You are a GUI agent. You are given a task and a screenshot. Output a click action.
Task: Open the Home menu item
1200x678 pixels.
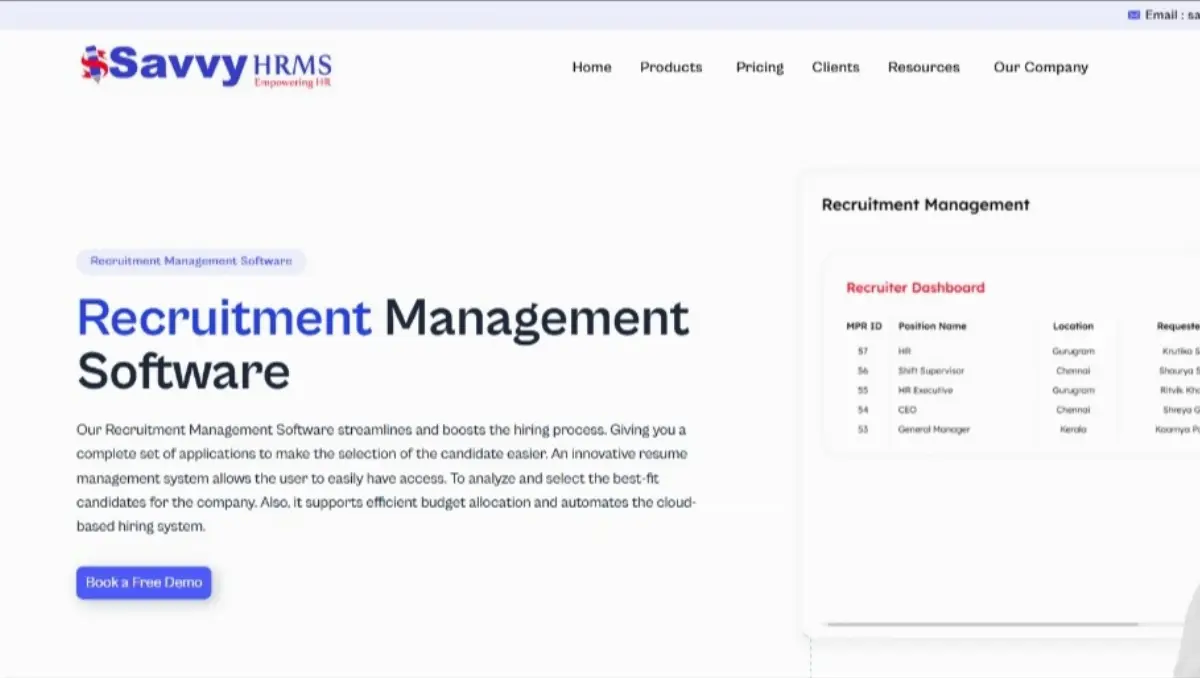[x=591, y=67]
